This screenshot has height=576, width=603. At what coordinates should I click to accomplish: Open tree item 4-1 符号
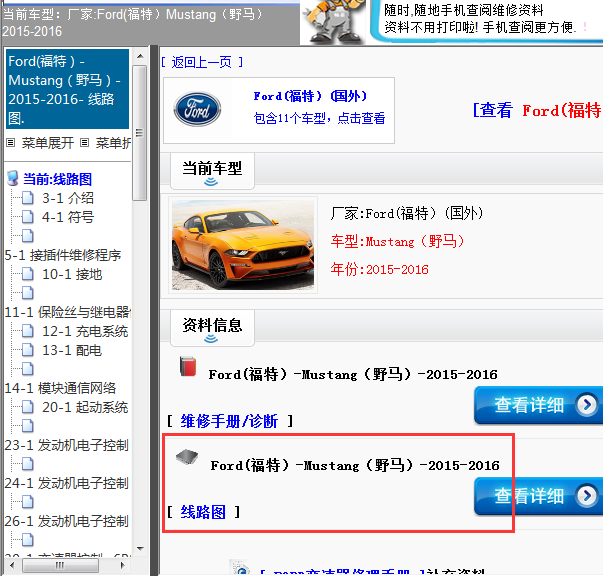click(68, 217)
